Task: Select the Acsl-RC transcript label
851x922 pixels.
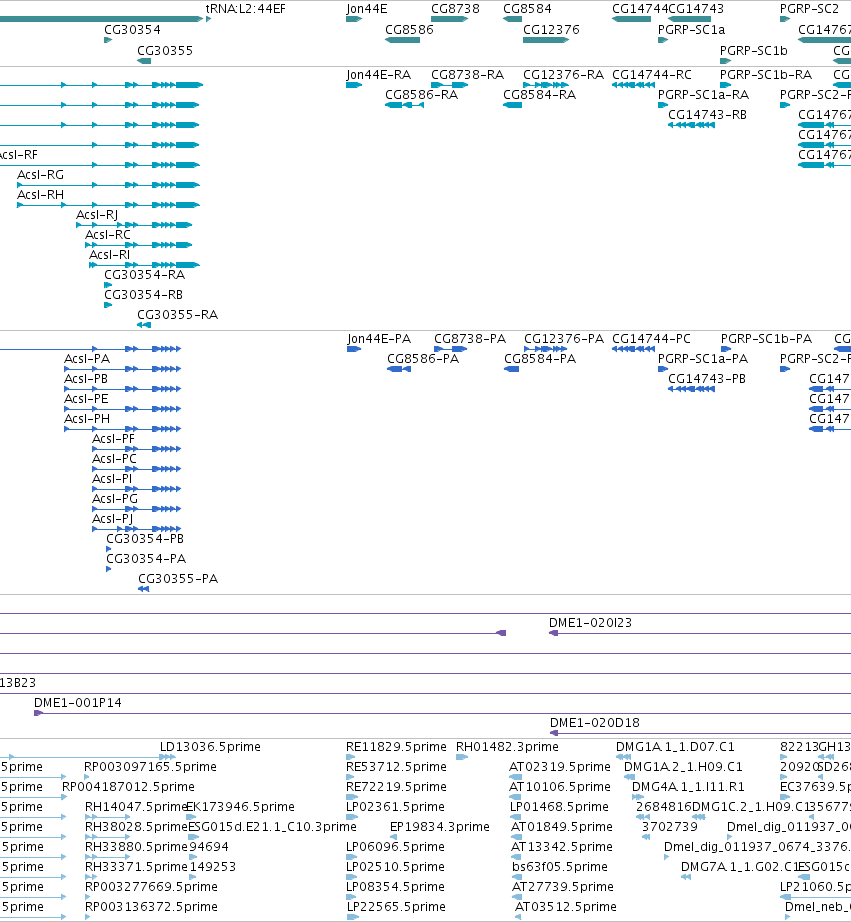Action: coord(108,235)
